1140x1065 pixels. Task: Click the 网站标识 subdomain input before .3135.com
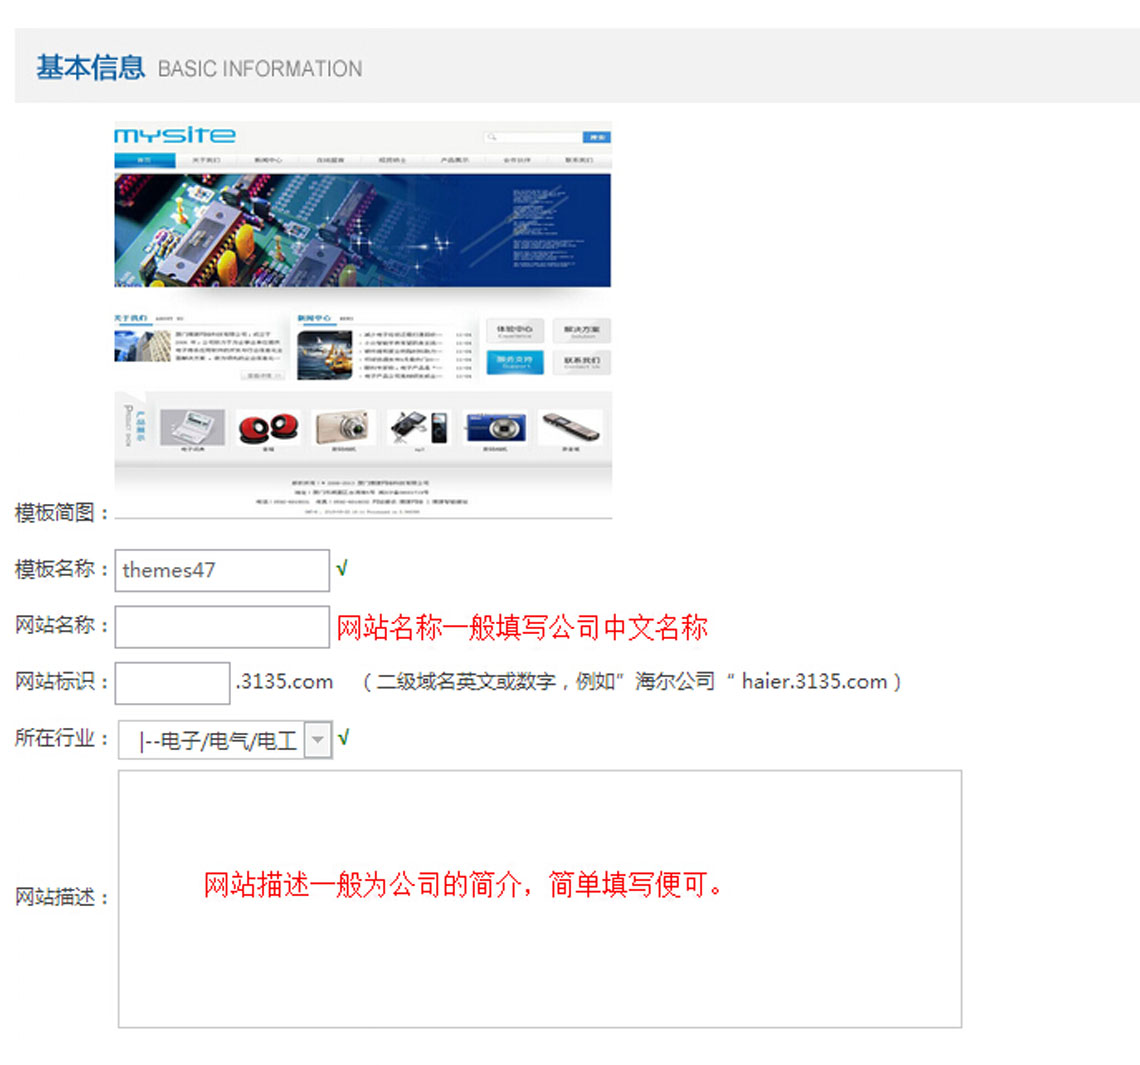click(172, 683)
